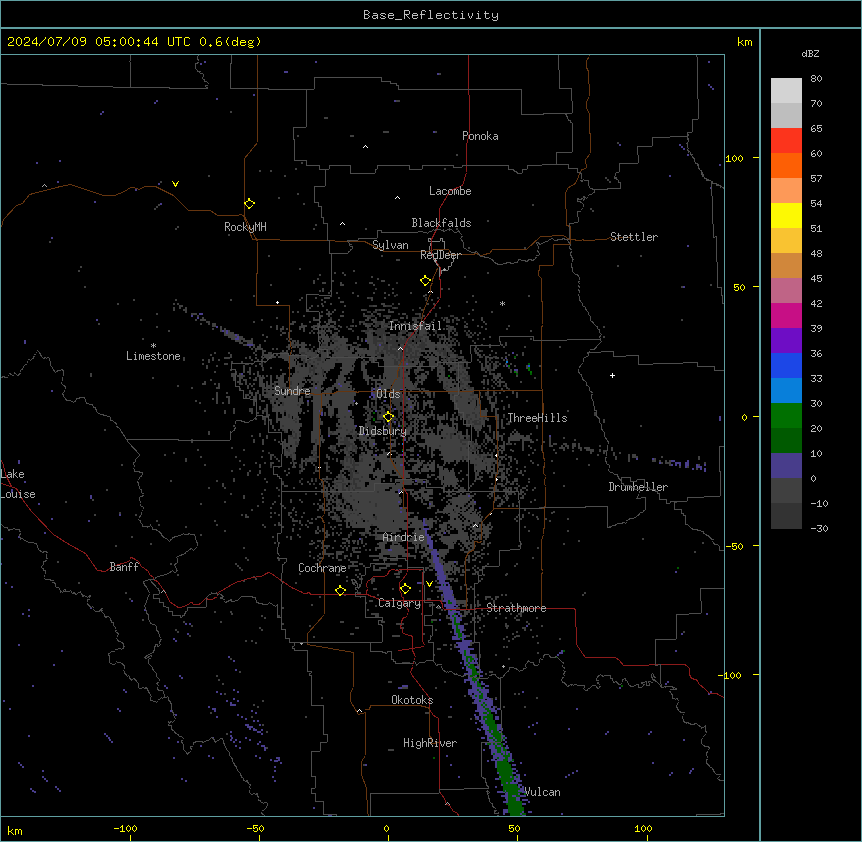
Task: Click the HighRiver label
Action: pyautogui.click(x=430, y=743)
